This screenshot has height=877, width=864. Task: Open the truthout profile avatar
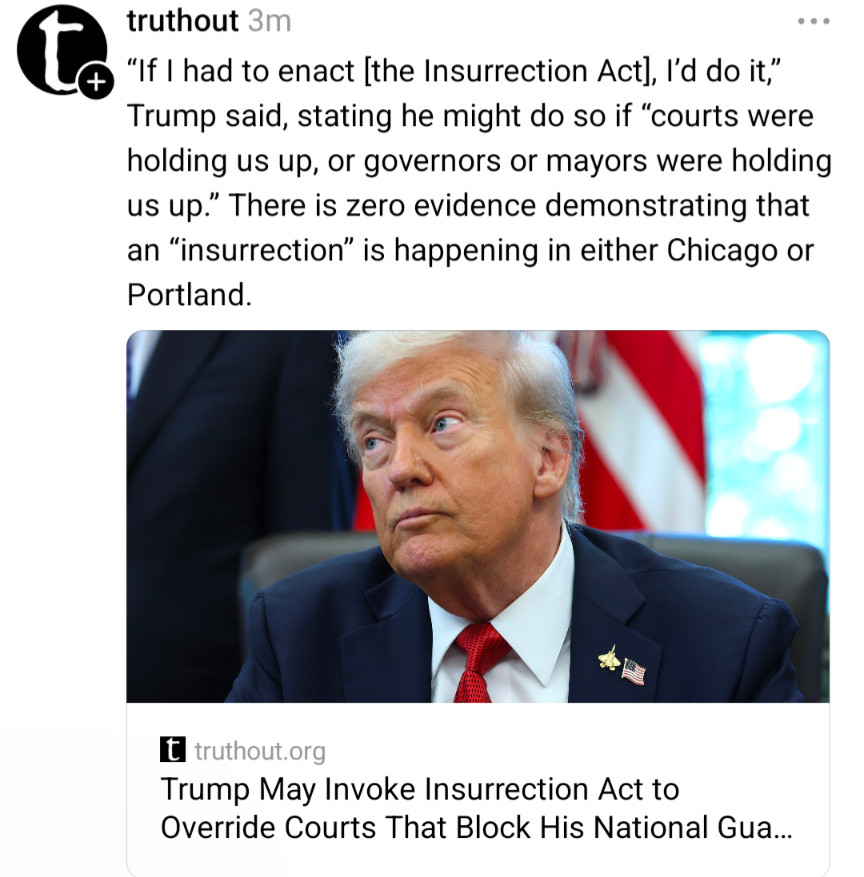click(x=61, y=50)
